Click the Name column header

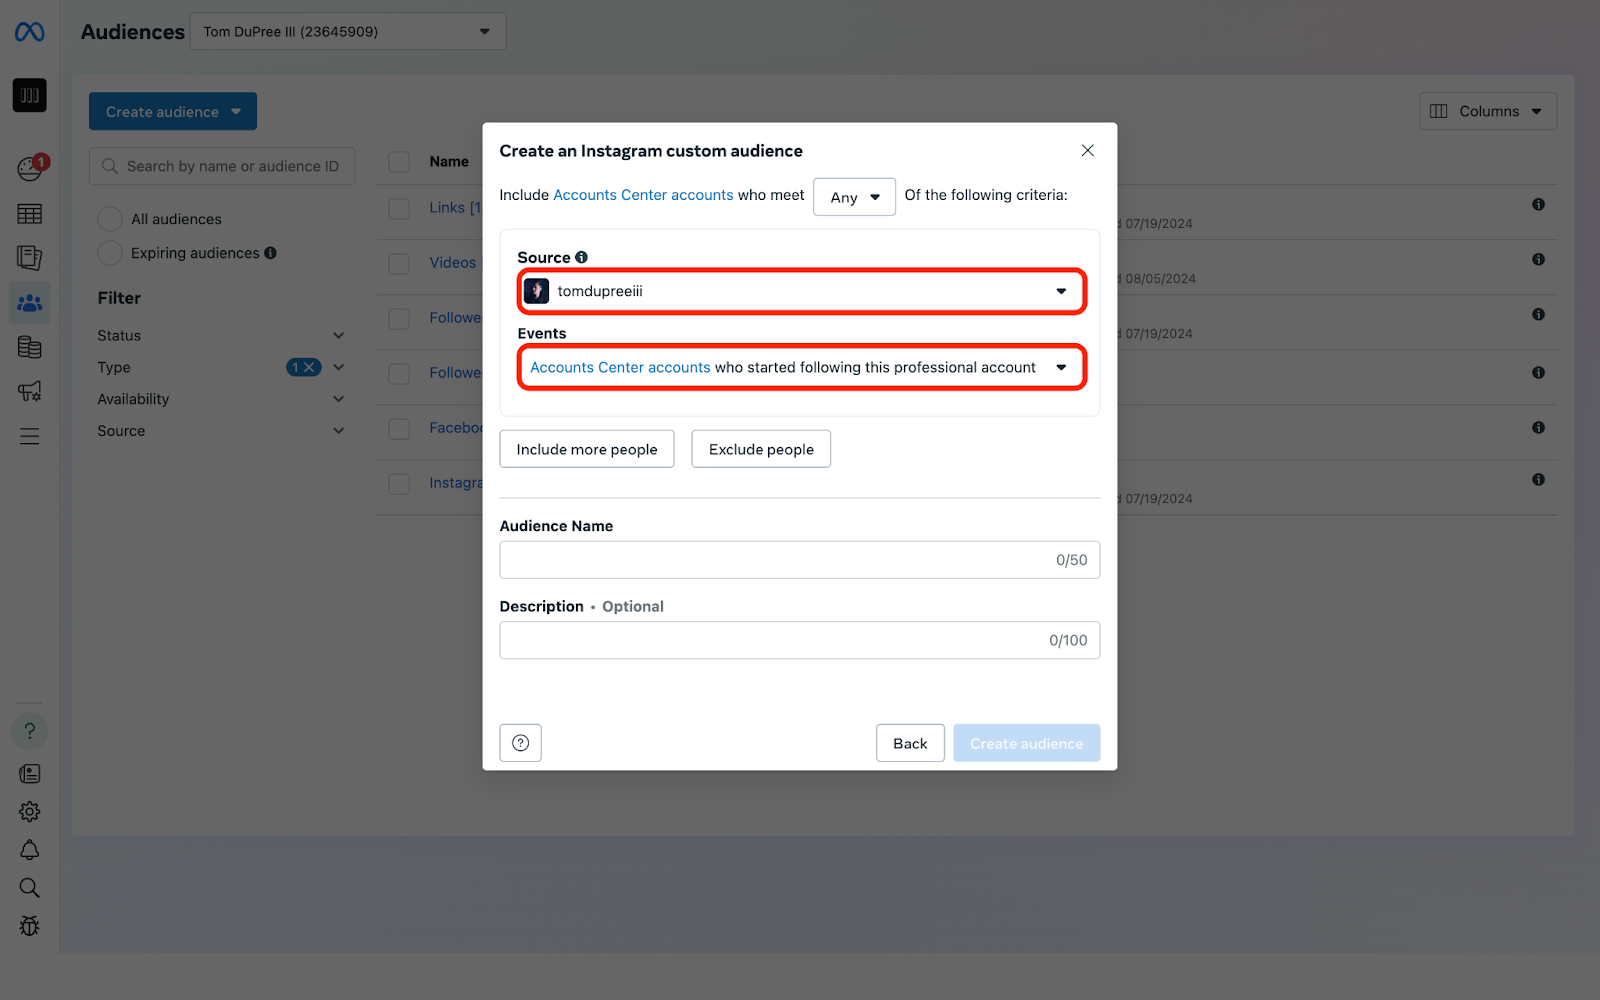click(449, 161)
